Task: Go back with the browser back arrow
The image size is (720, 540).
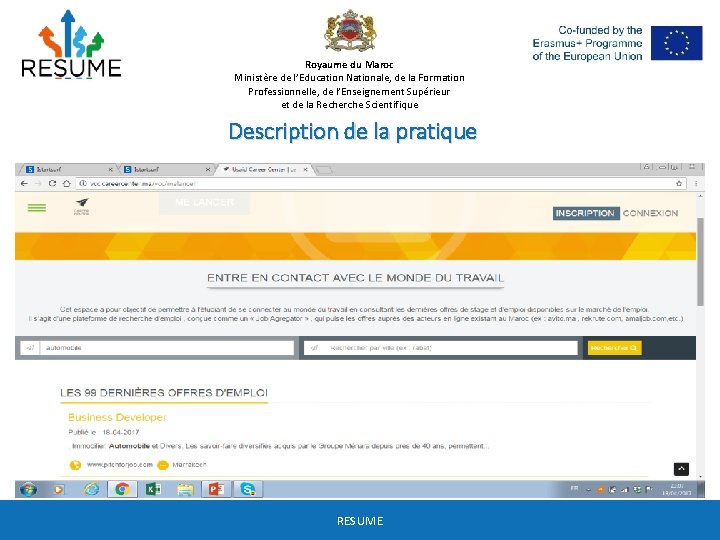Action: 24,183
